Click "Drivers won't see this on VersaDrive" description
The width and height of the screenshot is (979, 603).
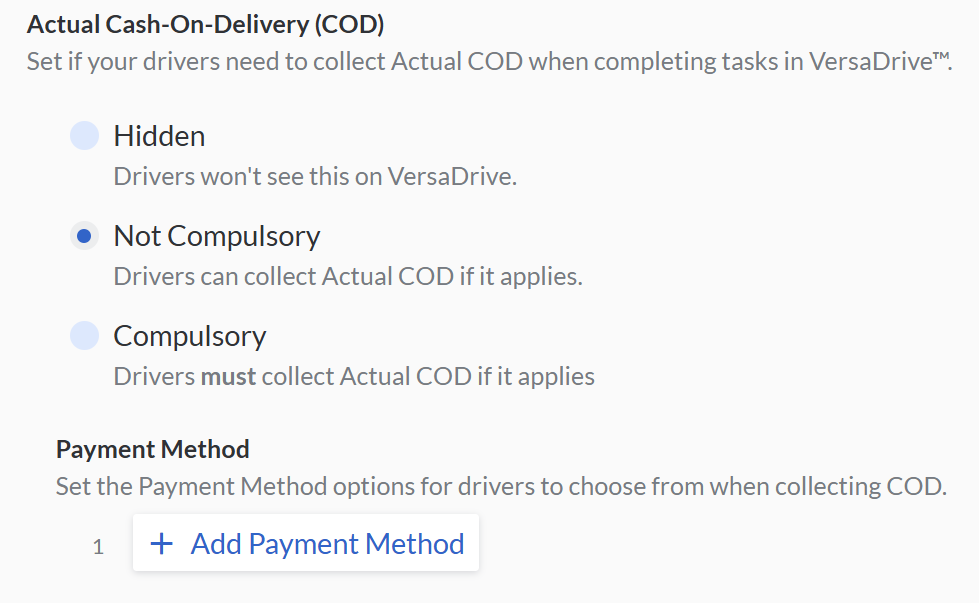315,177
